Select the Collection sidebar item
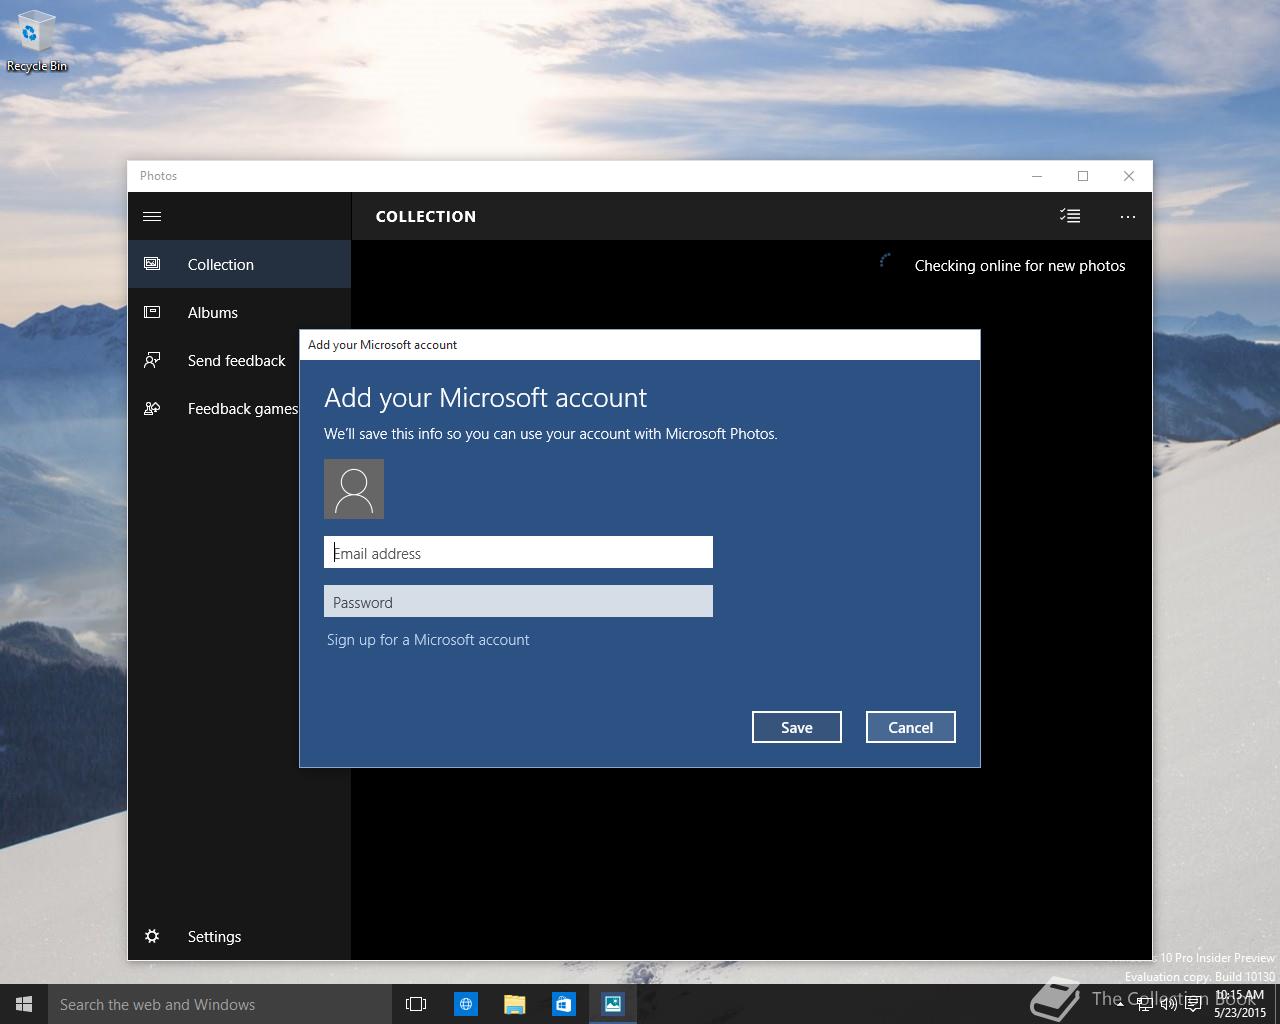Viewport: 1280px width, 1024px height. [x=239, y=264]
